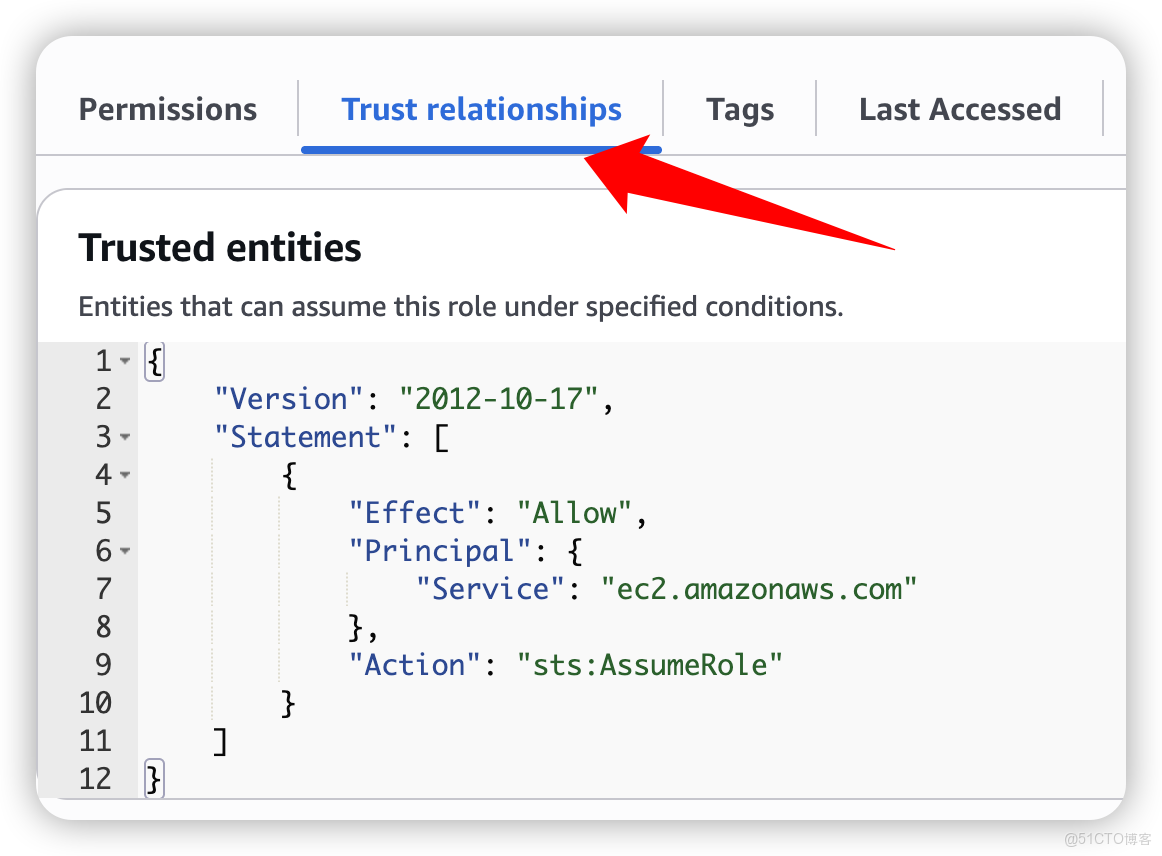Collapse the statement block on line 4
Screen dimensions: 1162x856
pyautogui.click(x=124, y=474)
